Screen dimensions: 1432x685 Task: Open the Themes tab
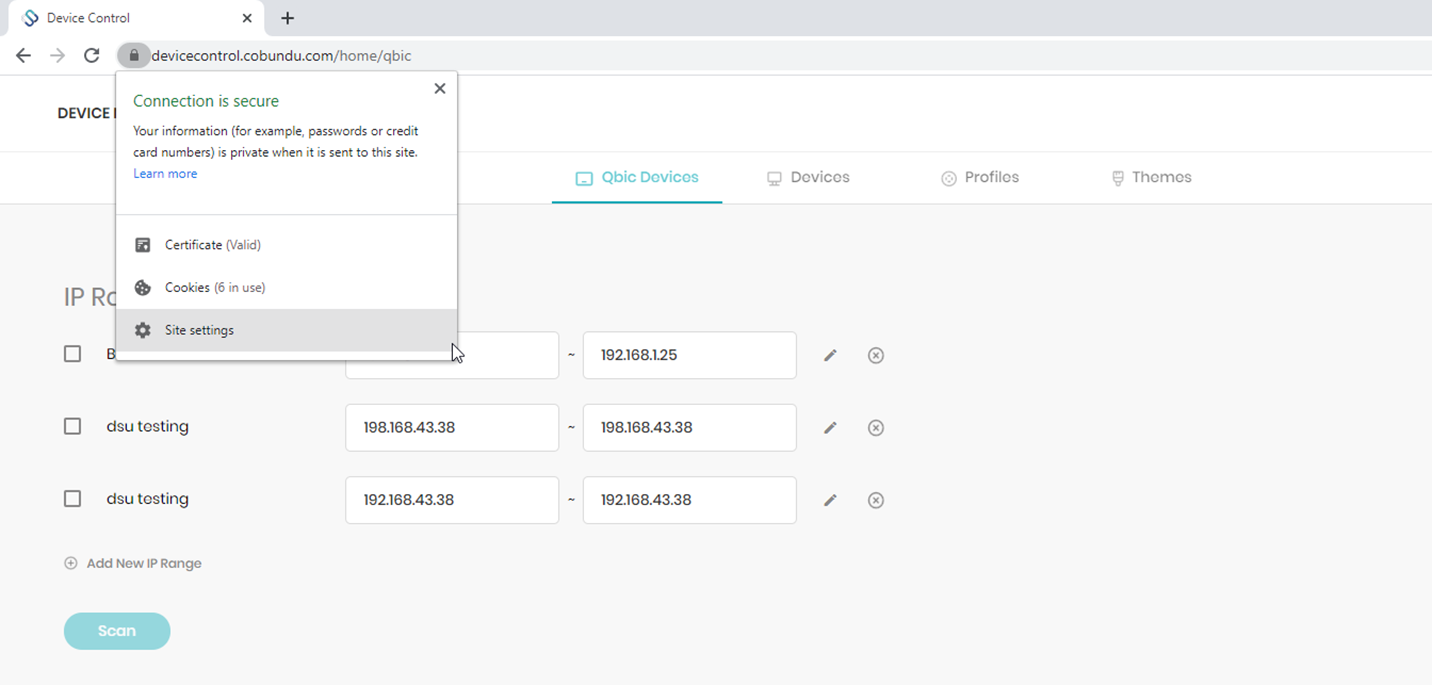(x=1151, y=178)
